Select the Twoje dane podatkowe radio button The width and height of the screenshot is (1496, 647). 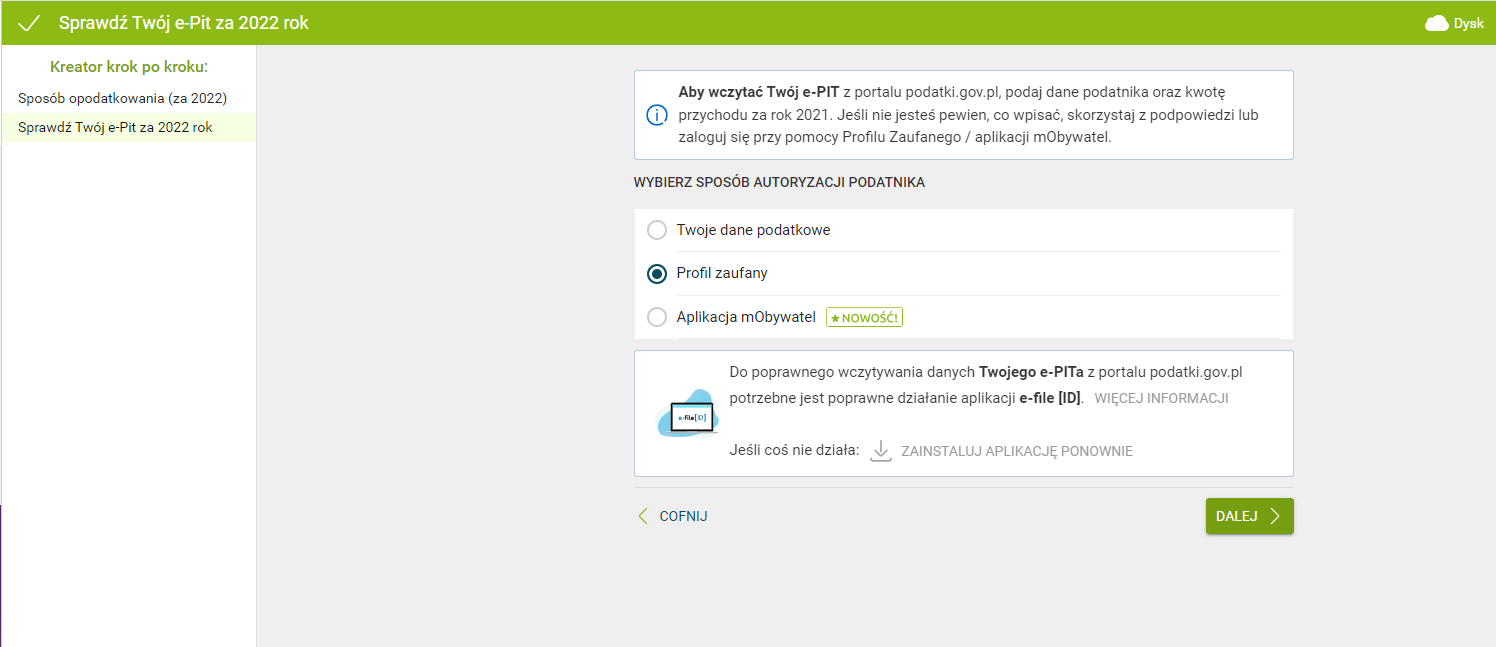[657, 230]
